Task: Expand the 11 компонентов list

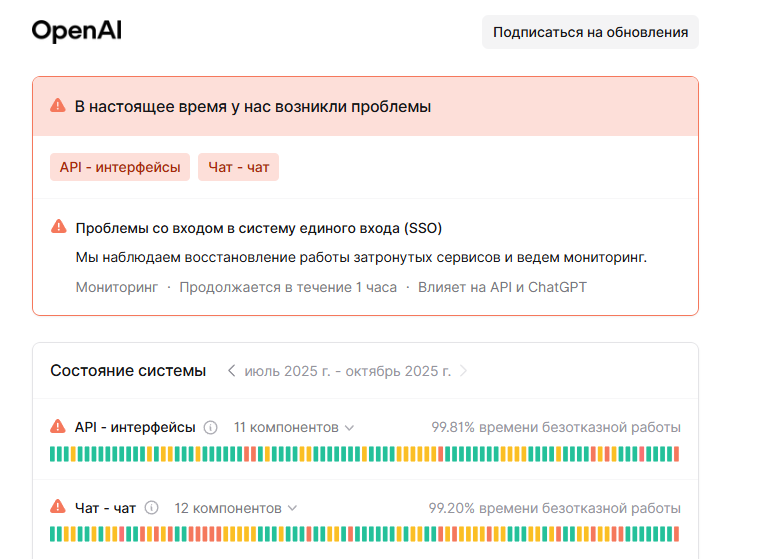Action: pyautogui.click(x=294, y=428)
